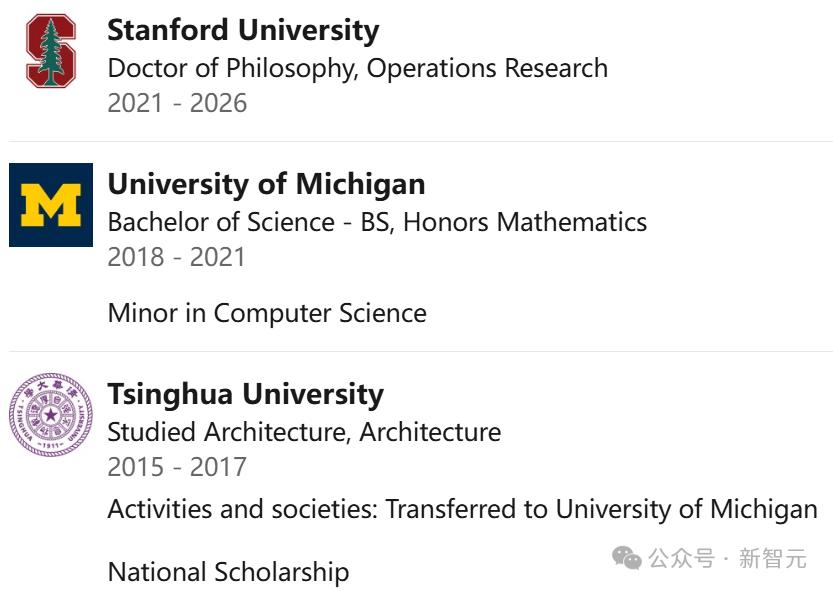Click the Activities and societies description

[x=462, y=509]
